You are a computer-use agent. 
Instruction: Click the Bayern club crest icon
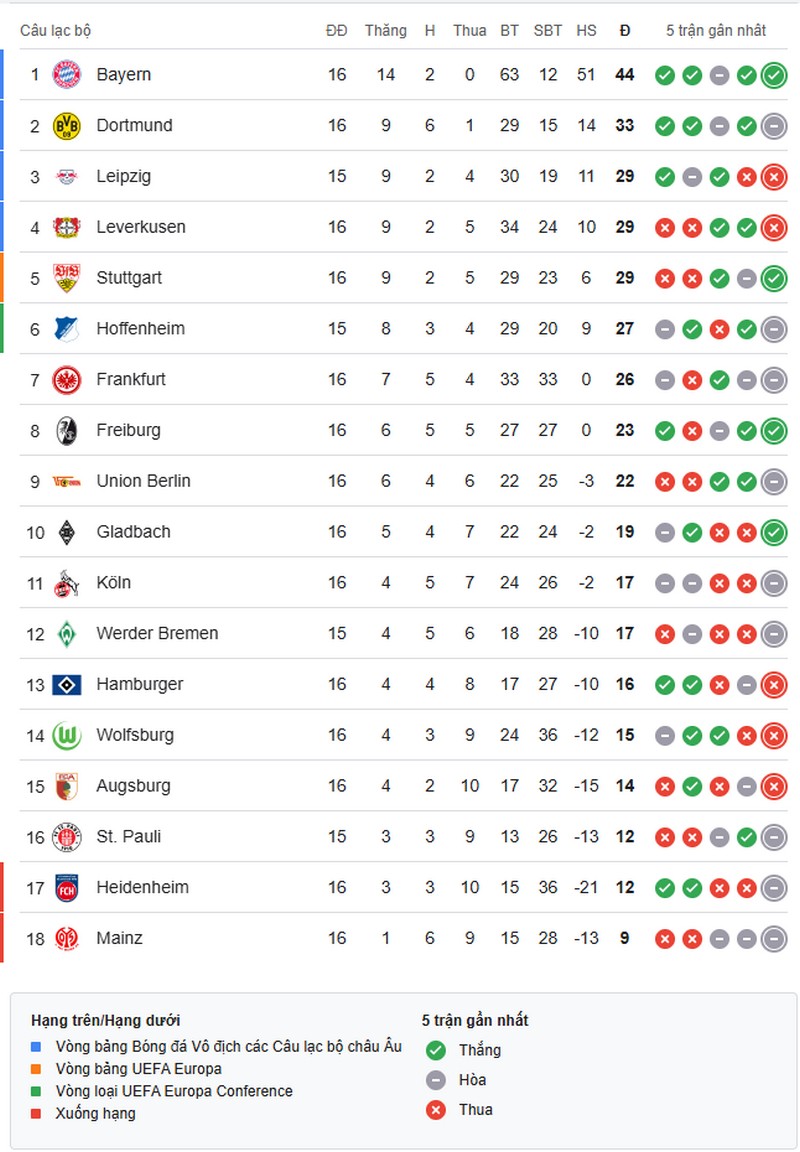[x=66, y=75]
